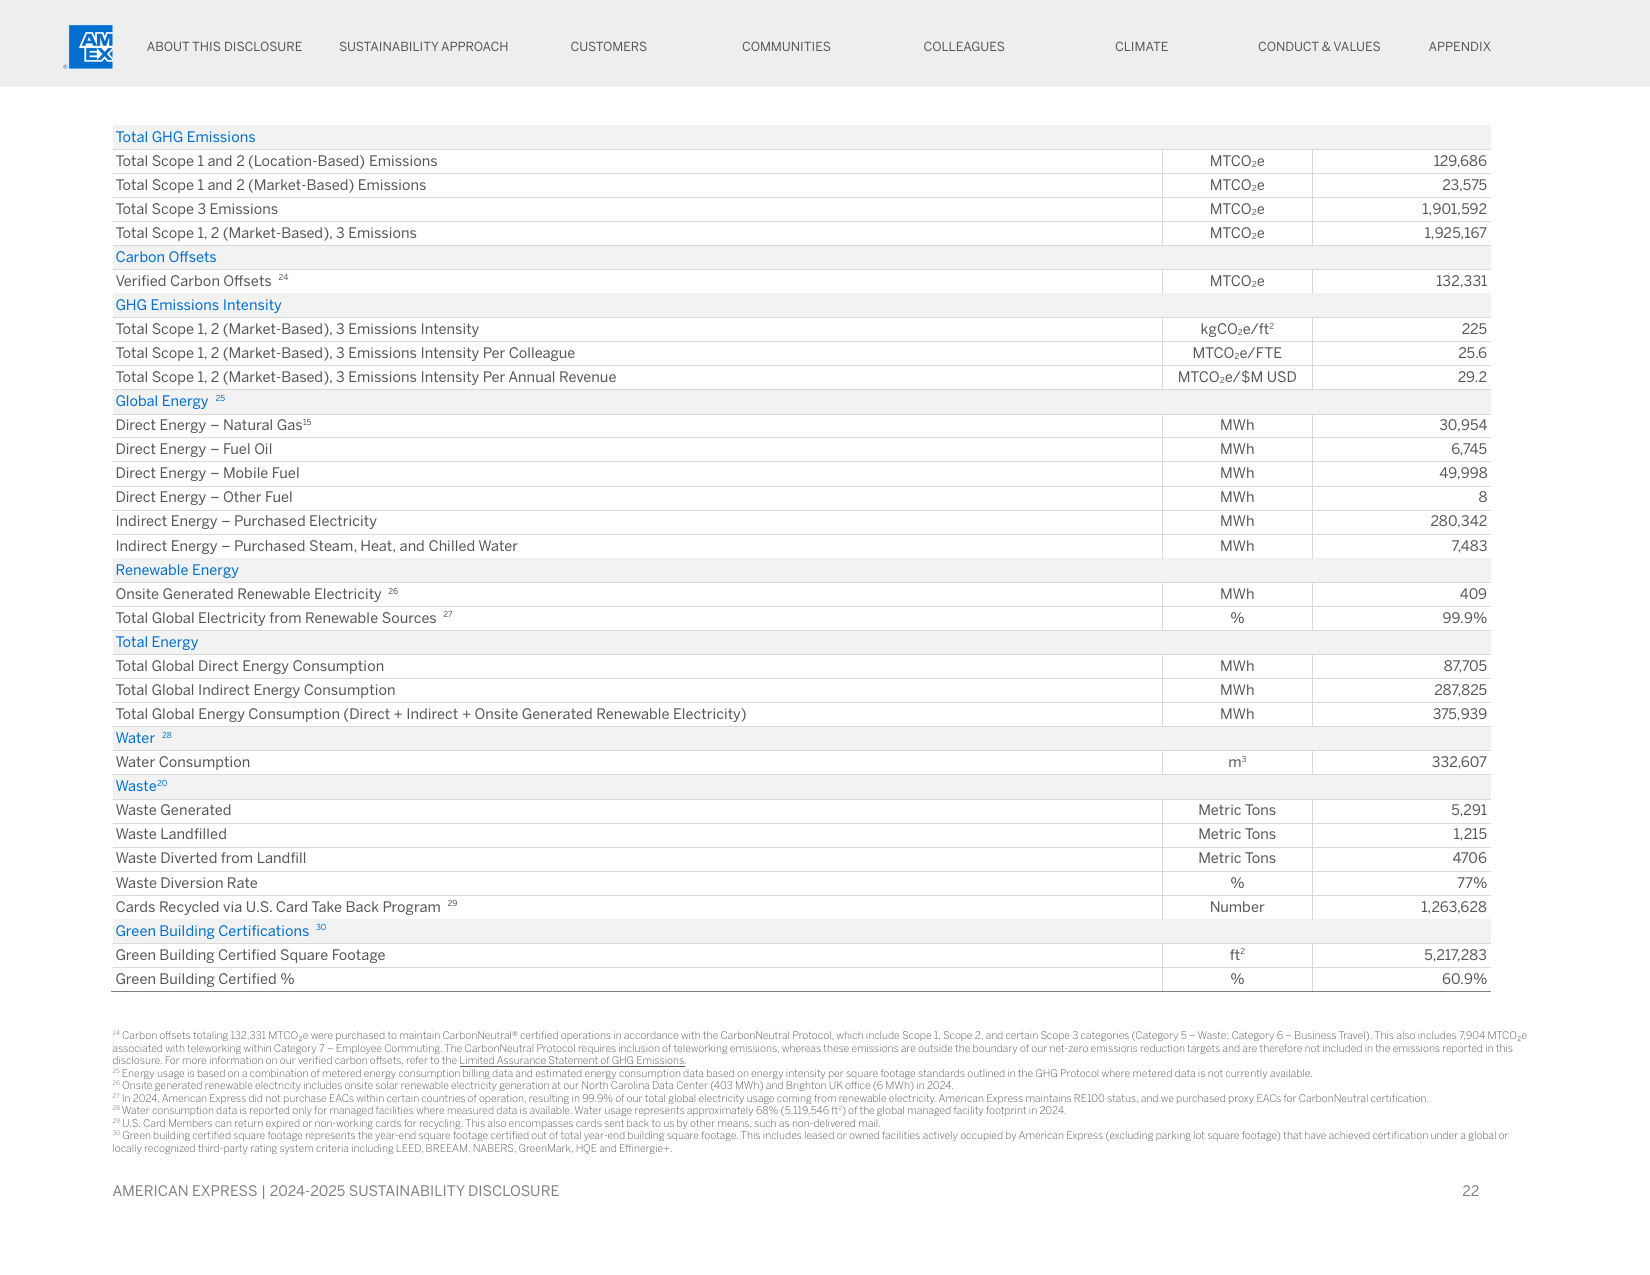Click the 129,686 location-based emissions value
This screenshot has height=1275, width=1650.
tap(1460, 161)
